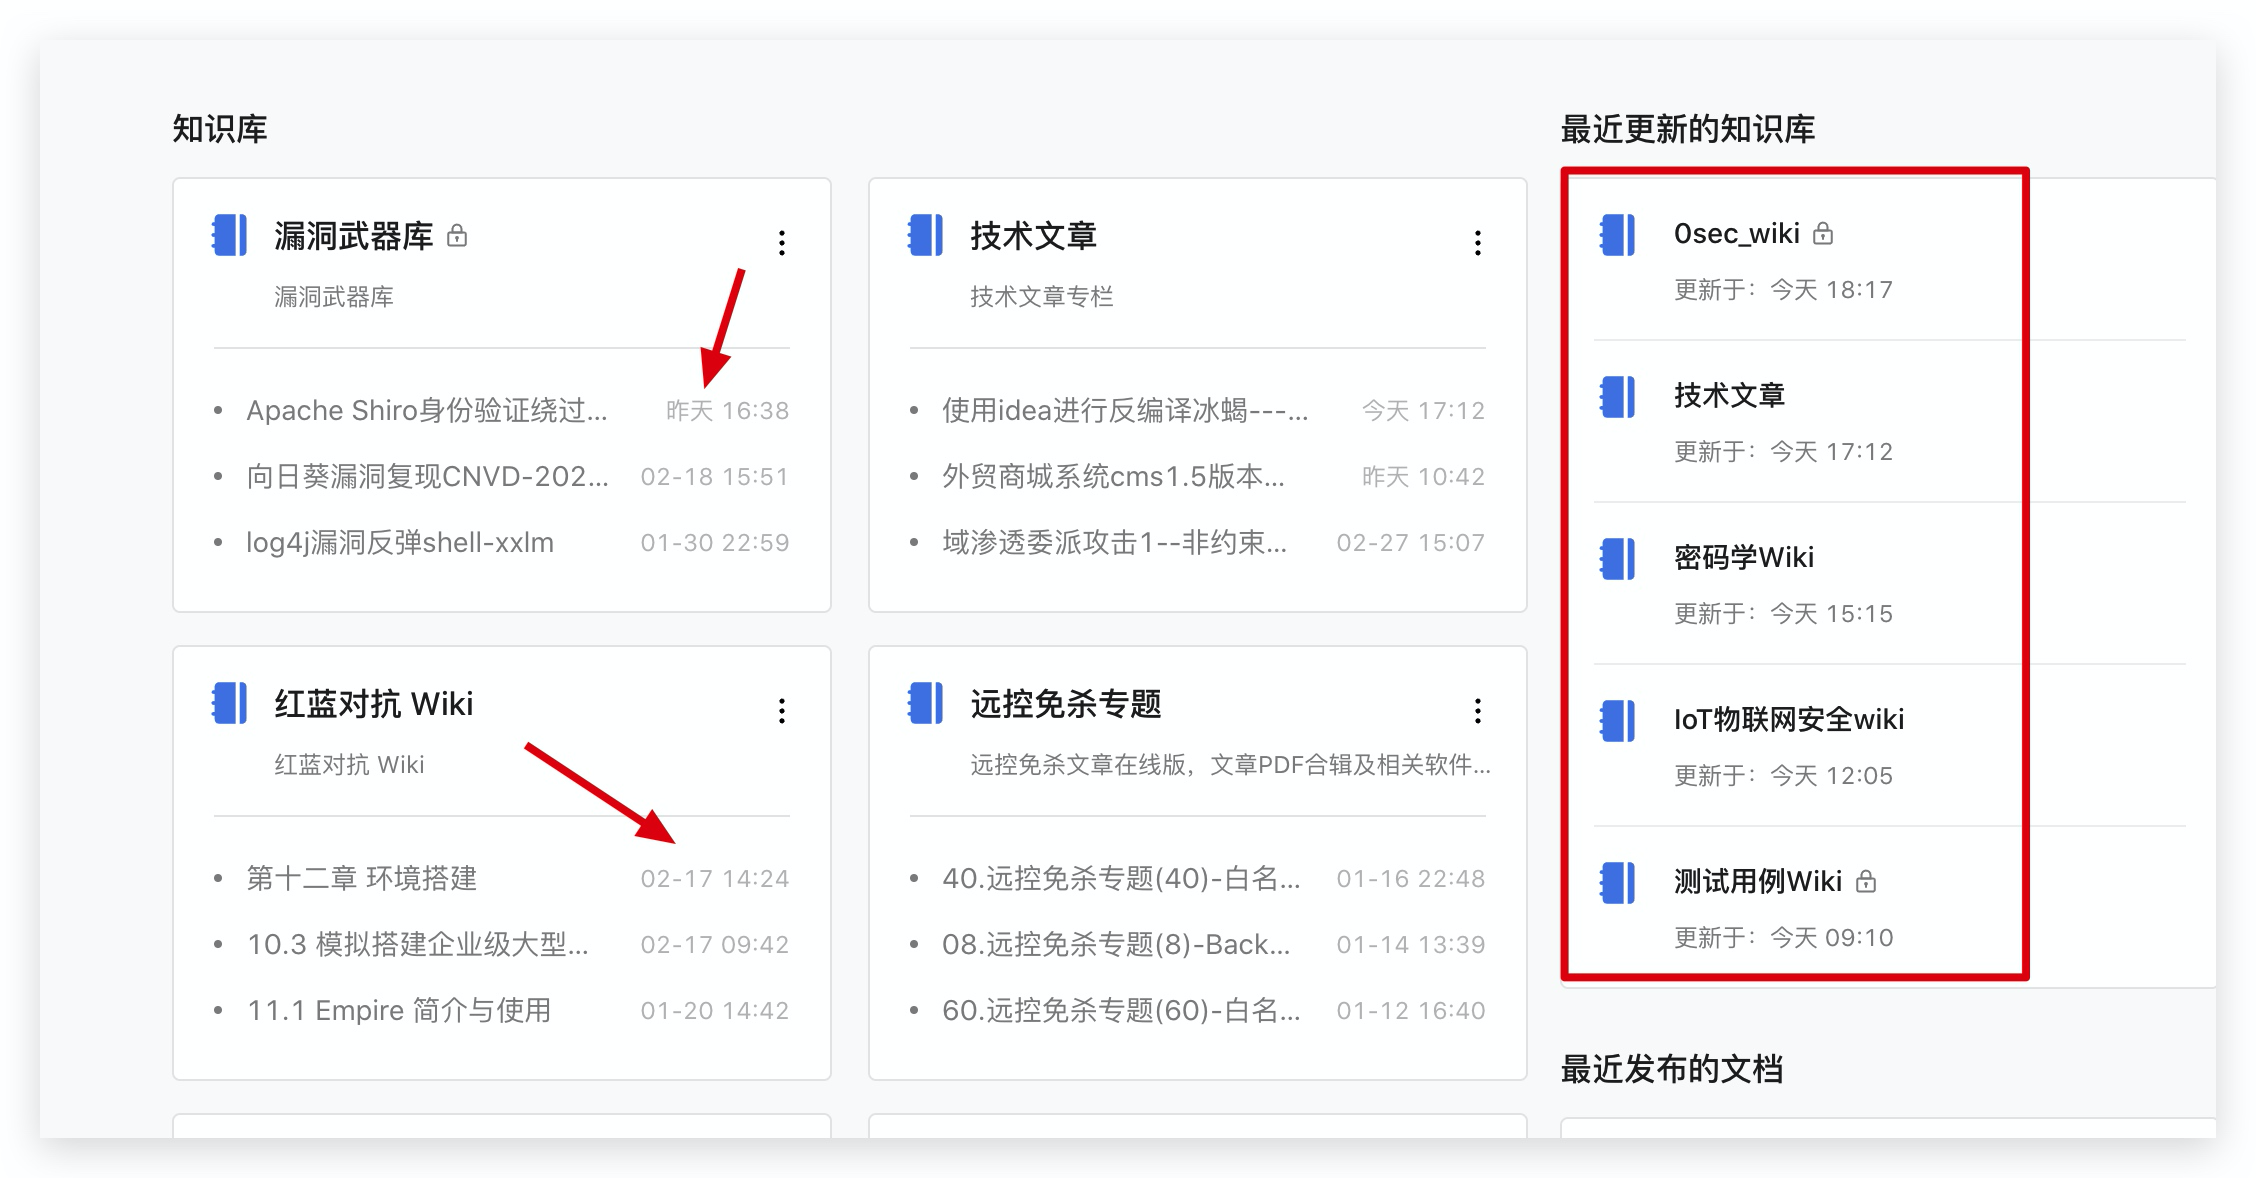Open the three-dot menu on 远控免杀专题 card
Screen dimensions: 2256x1178
[1478, 710]
